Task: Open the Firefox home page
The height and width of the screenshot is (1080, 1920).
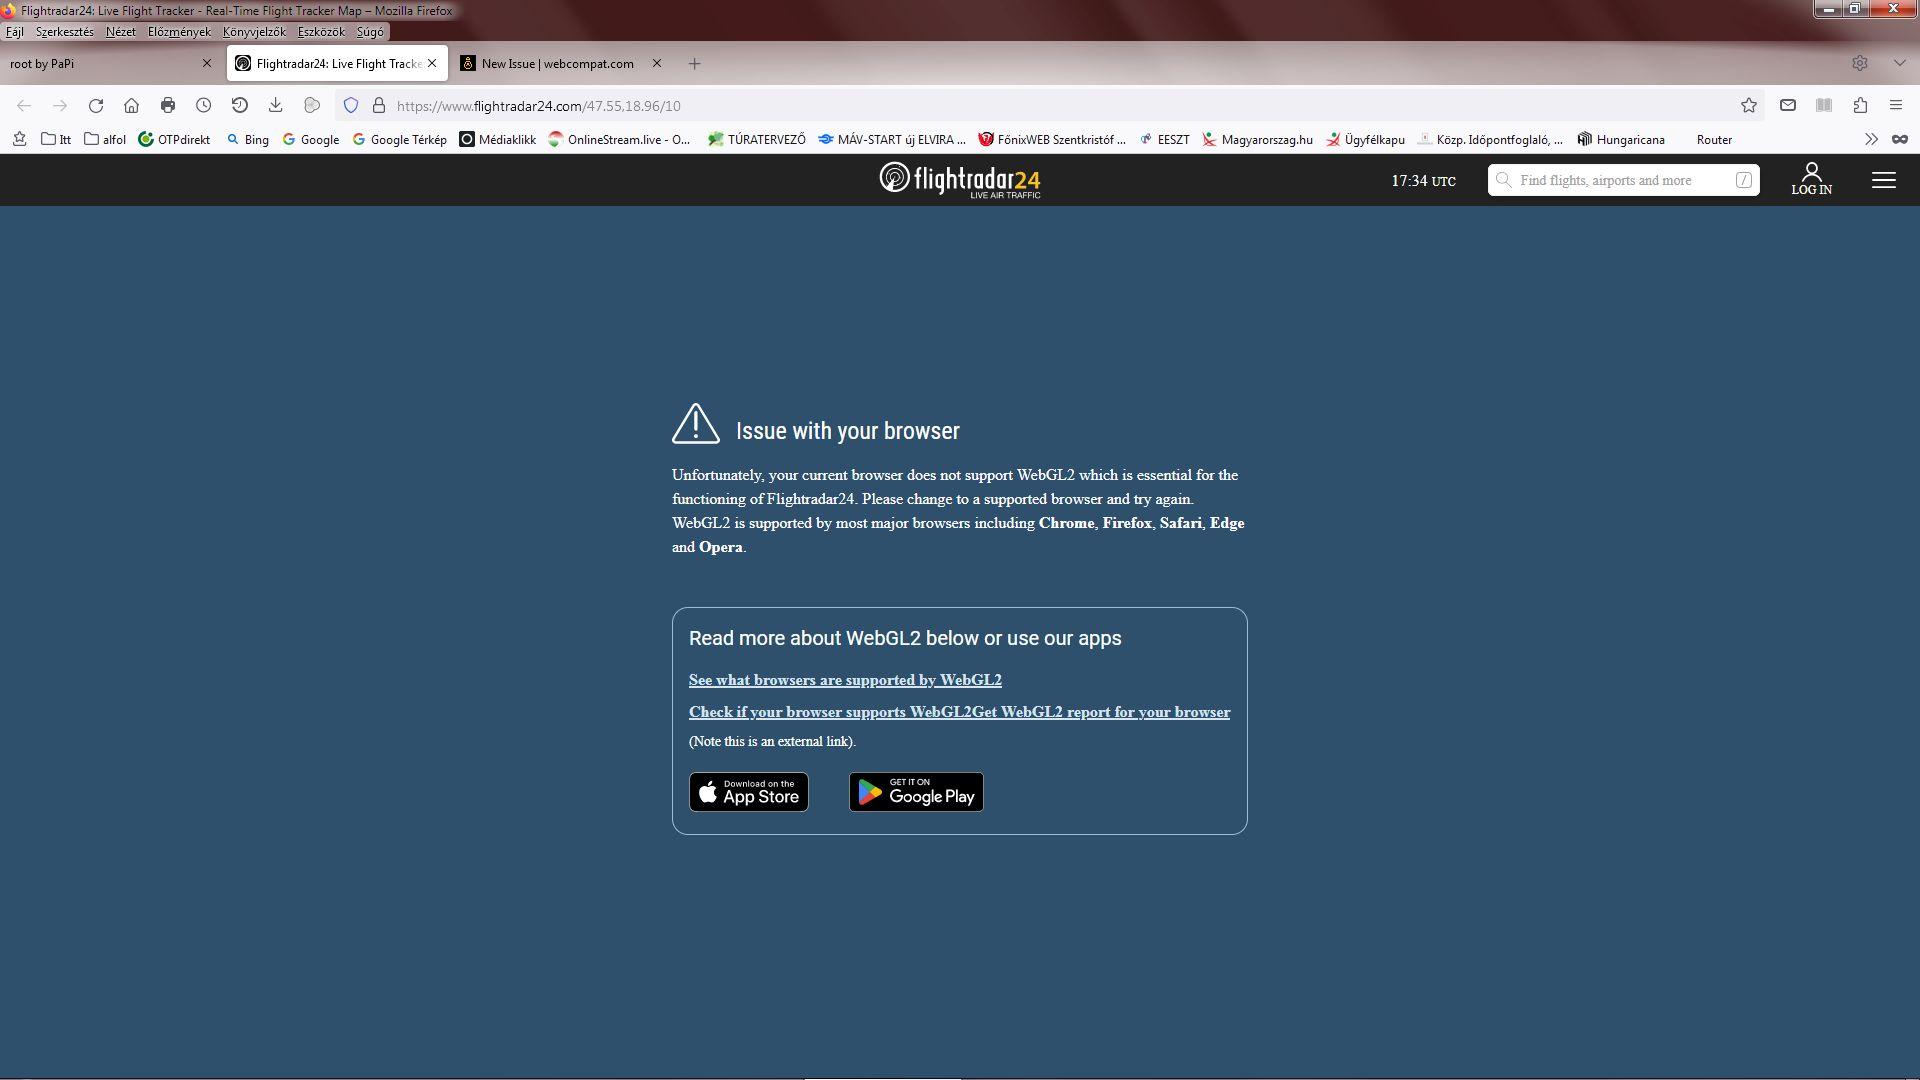Action: (131, 106)
